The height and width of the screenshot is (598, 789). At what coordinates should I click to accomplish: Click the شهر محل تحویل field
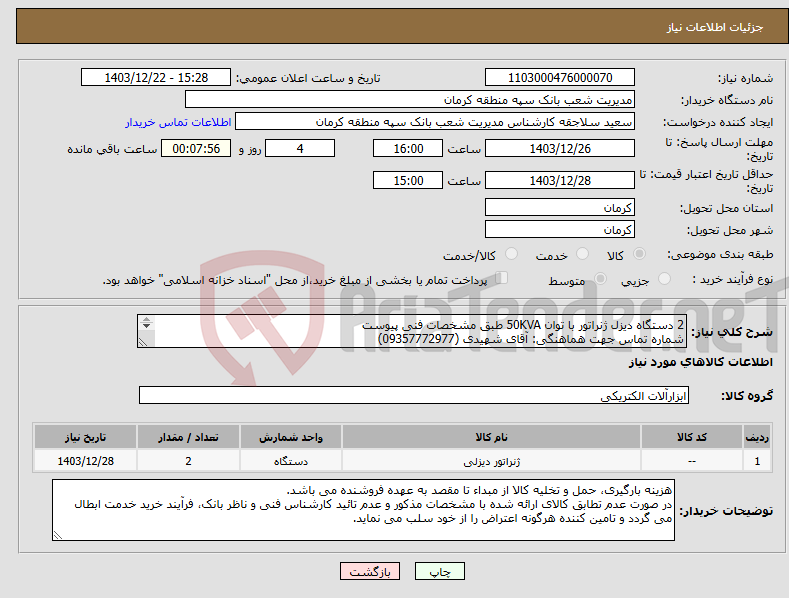(560, 230)
